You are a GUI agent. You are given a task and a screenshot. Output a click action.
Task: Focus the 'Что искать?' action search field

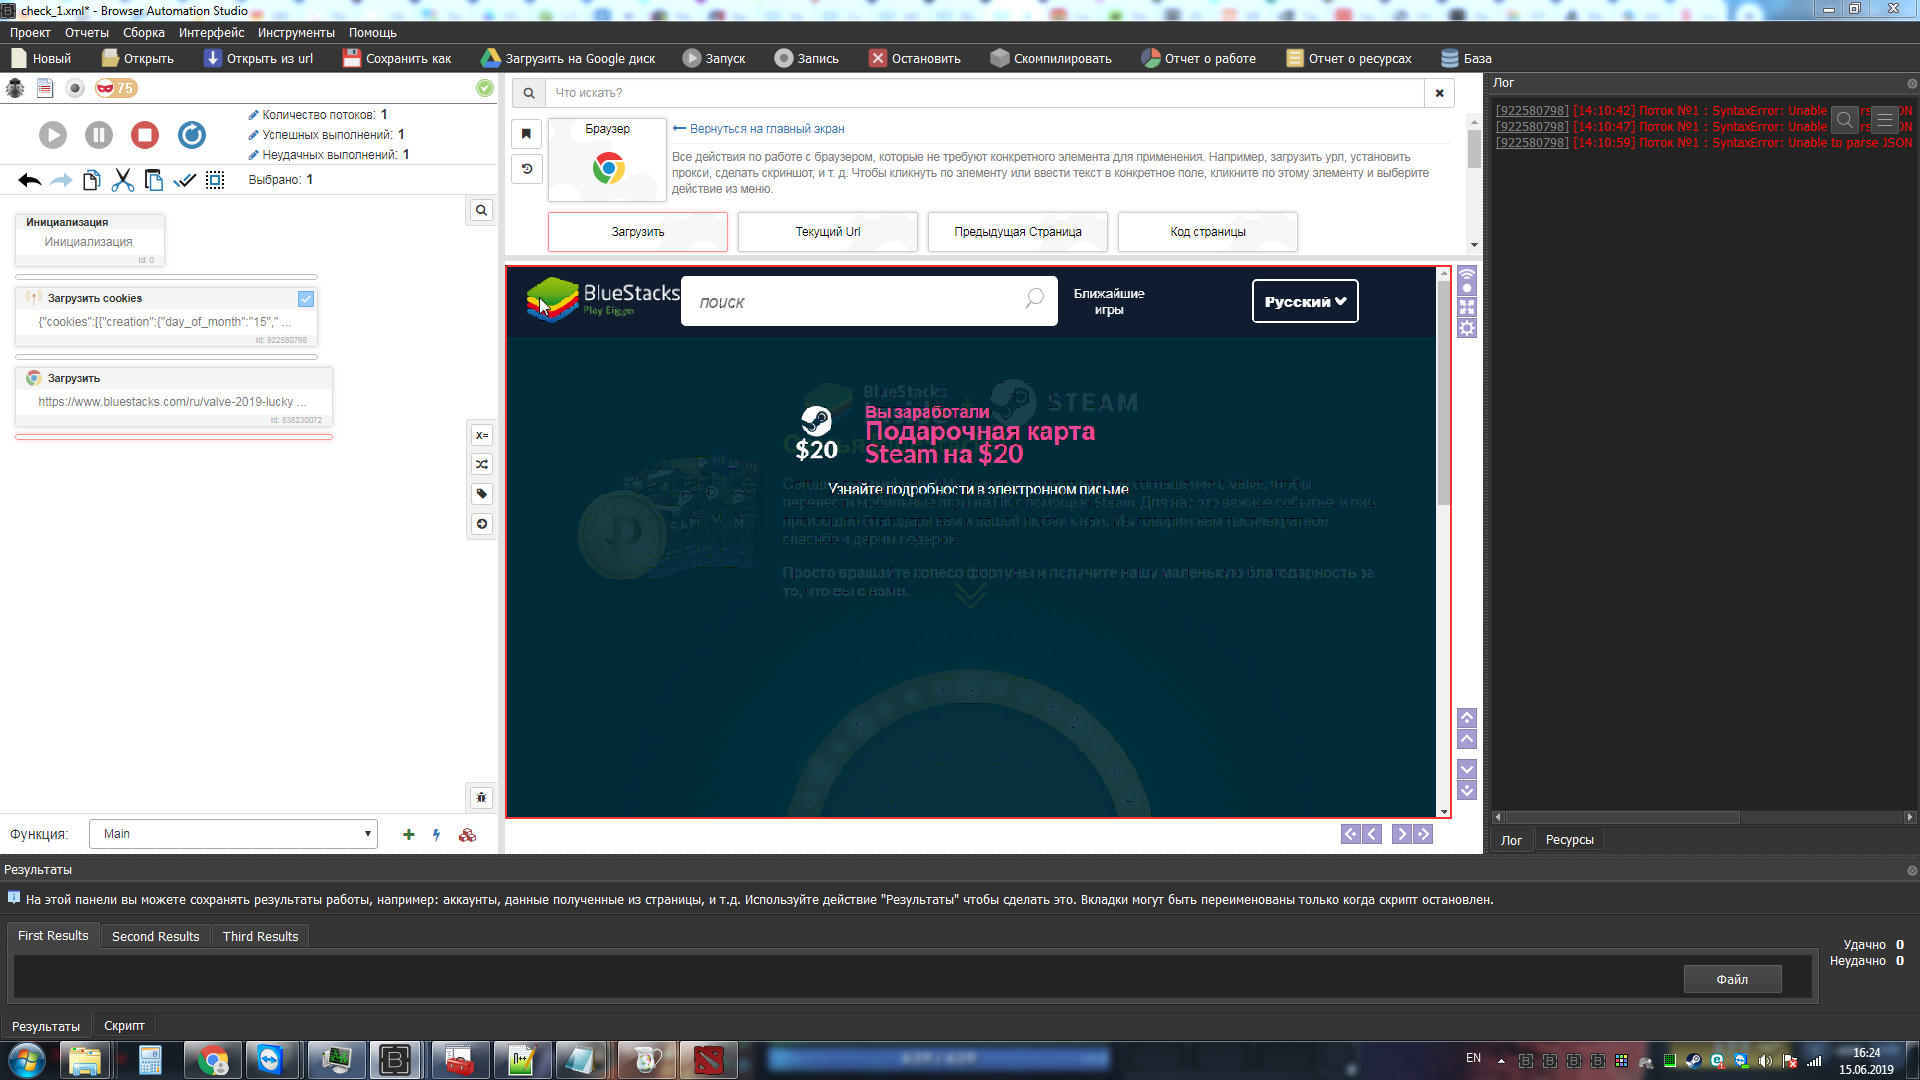point(984,93)
